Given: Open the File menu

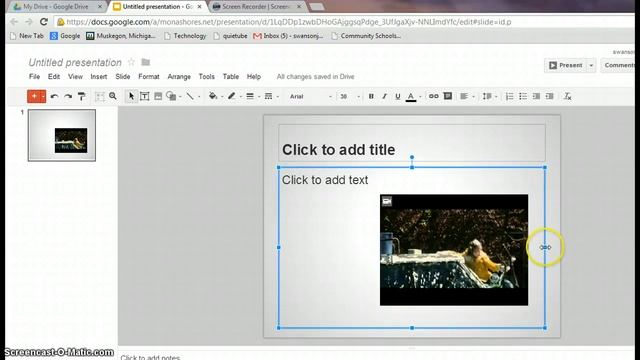Looking at the screenshot, I should (34, 76).
